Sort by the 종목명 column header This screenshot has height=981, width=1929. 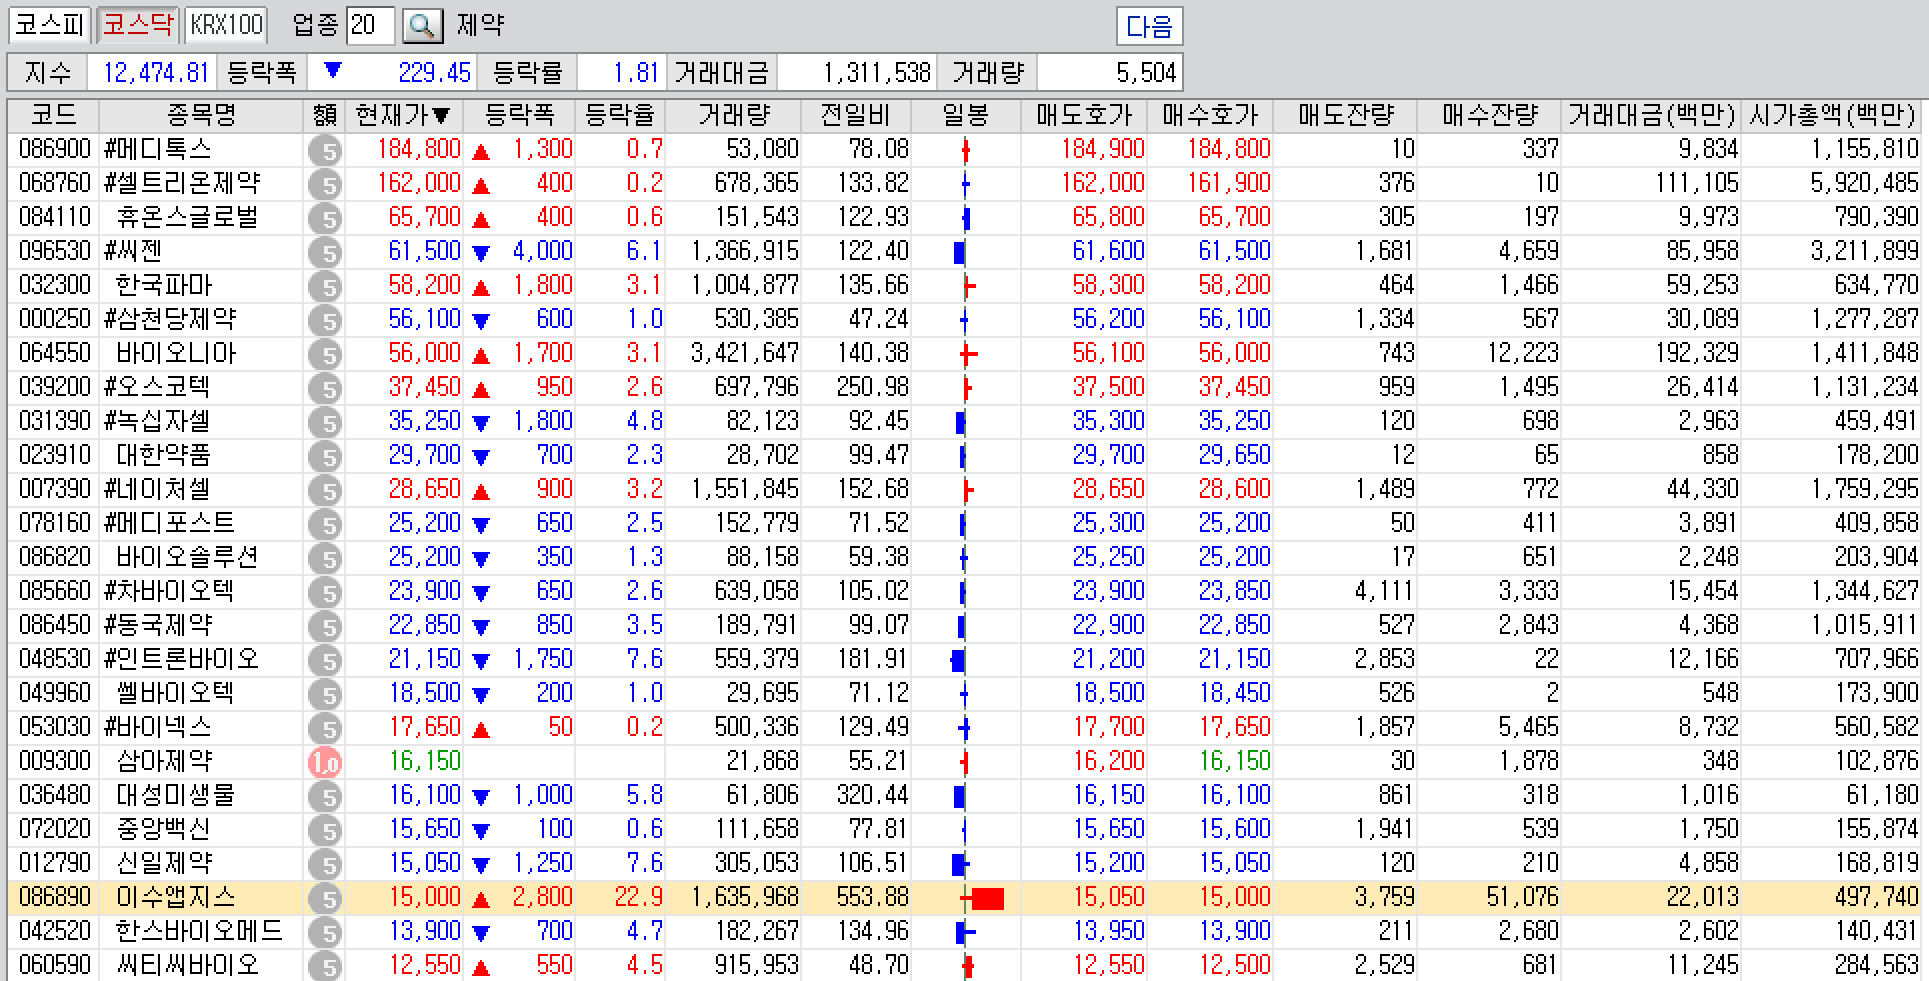[x=201, y=115]
